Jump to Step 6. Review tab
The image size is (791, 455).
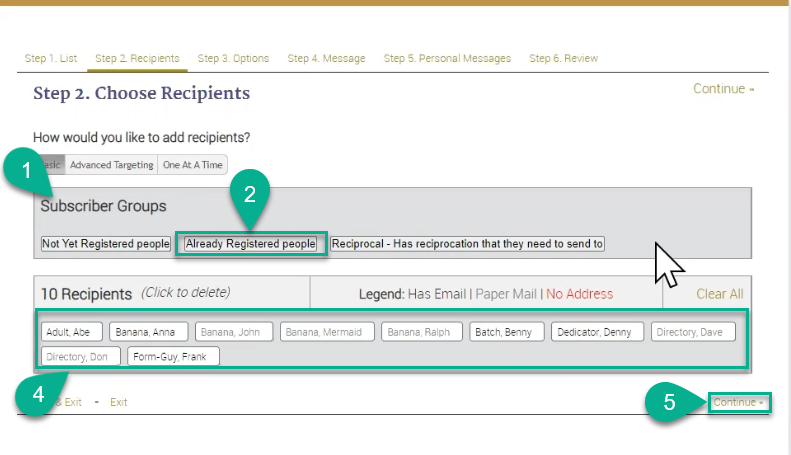(564, 58)
